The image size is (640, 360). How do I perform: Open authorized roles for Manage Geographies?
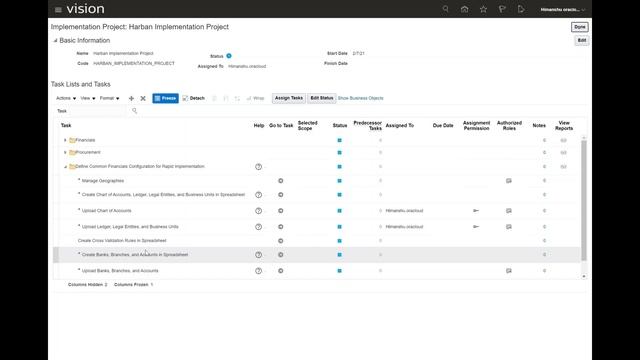(509, 181)
